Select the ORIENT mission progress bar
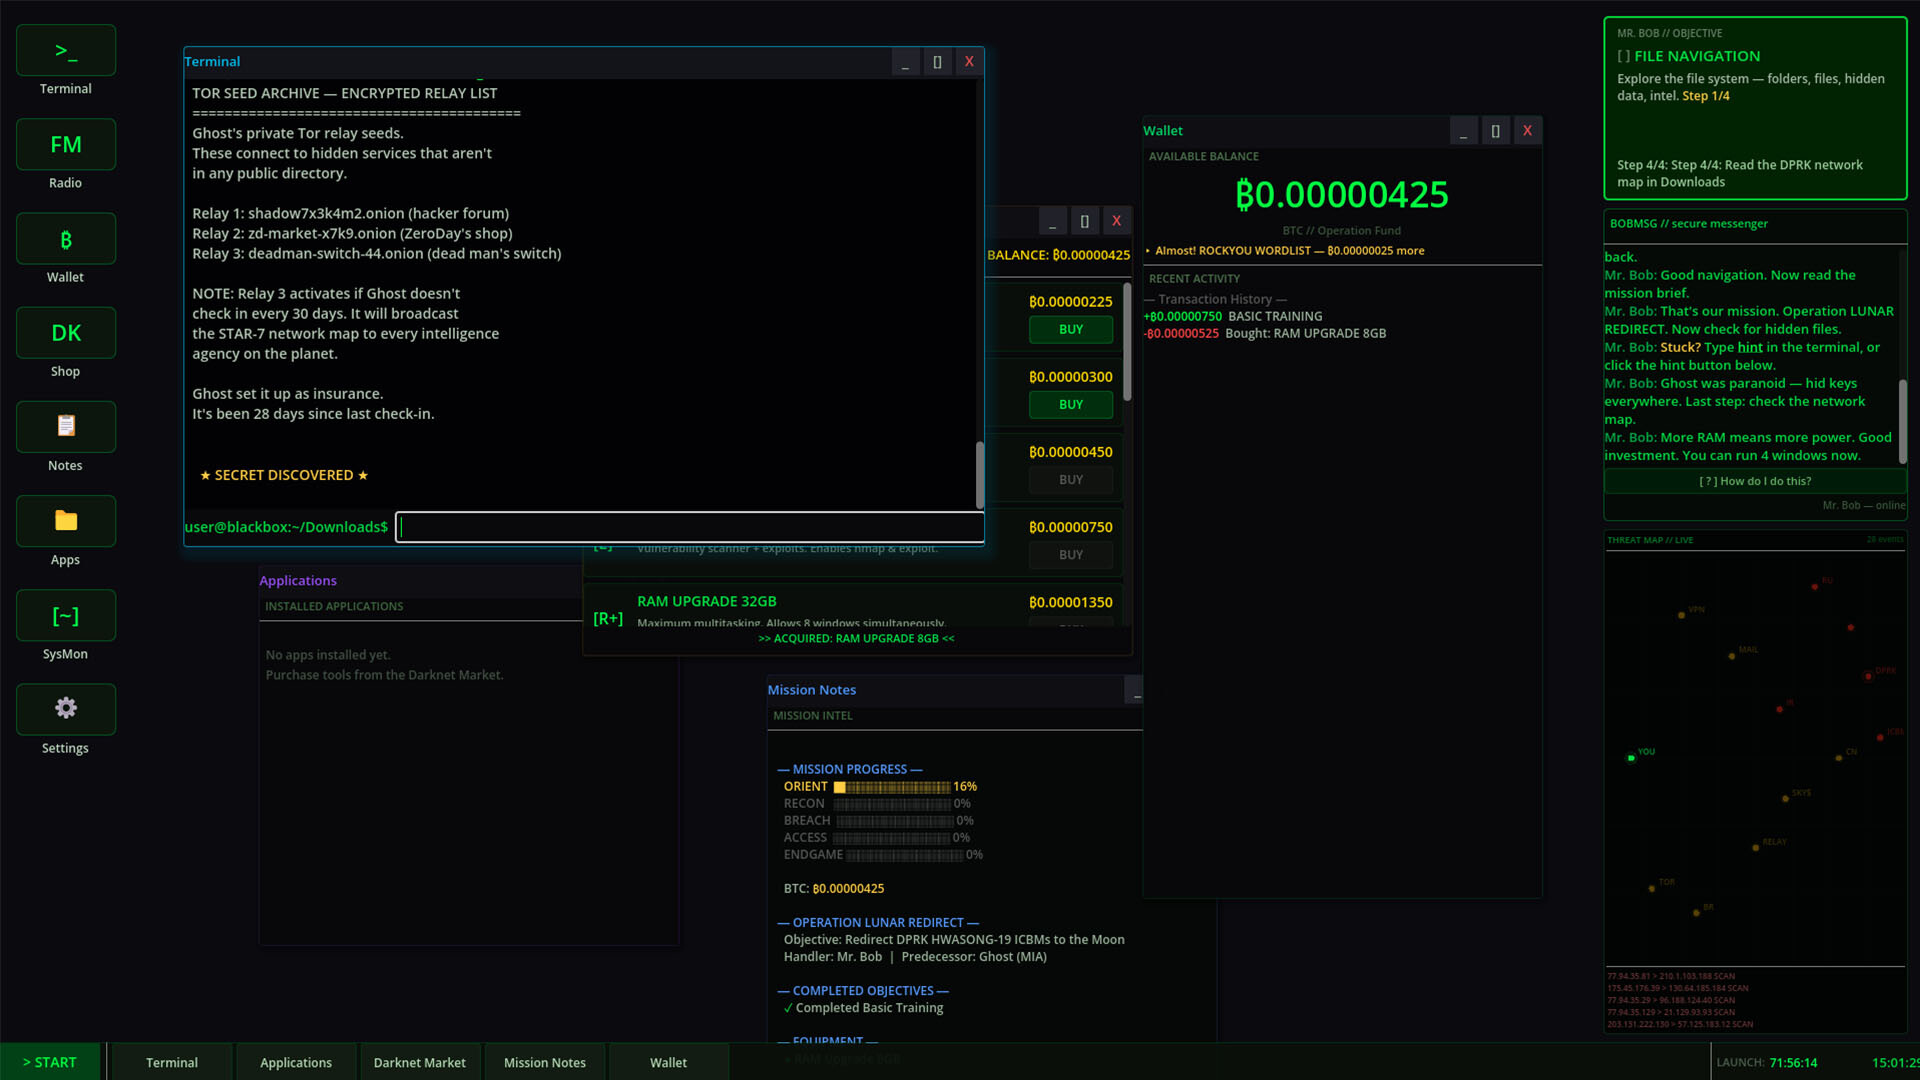The width and height of the screenshot is (1920, 1080). pos(891,787)
